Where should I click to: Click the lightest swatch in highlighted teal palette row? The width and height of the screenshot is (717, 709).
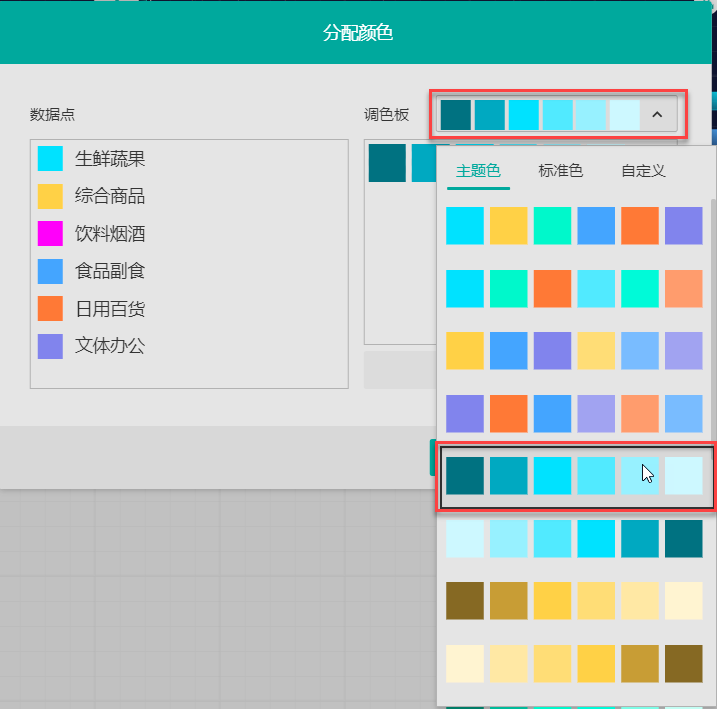[684, 476]
